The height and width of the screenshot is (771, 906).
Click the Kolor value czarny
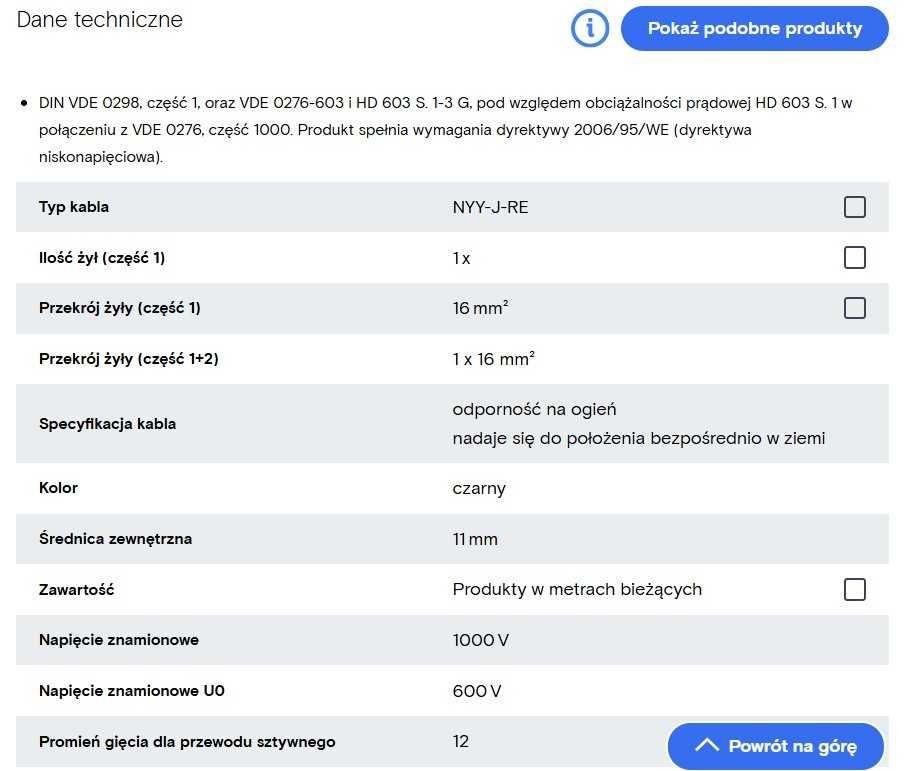click(x=479, y=488)
